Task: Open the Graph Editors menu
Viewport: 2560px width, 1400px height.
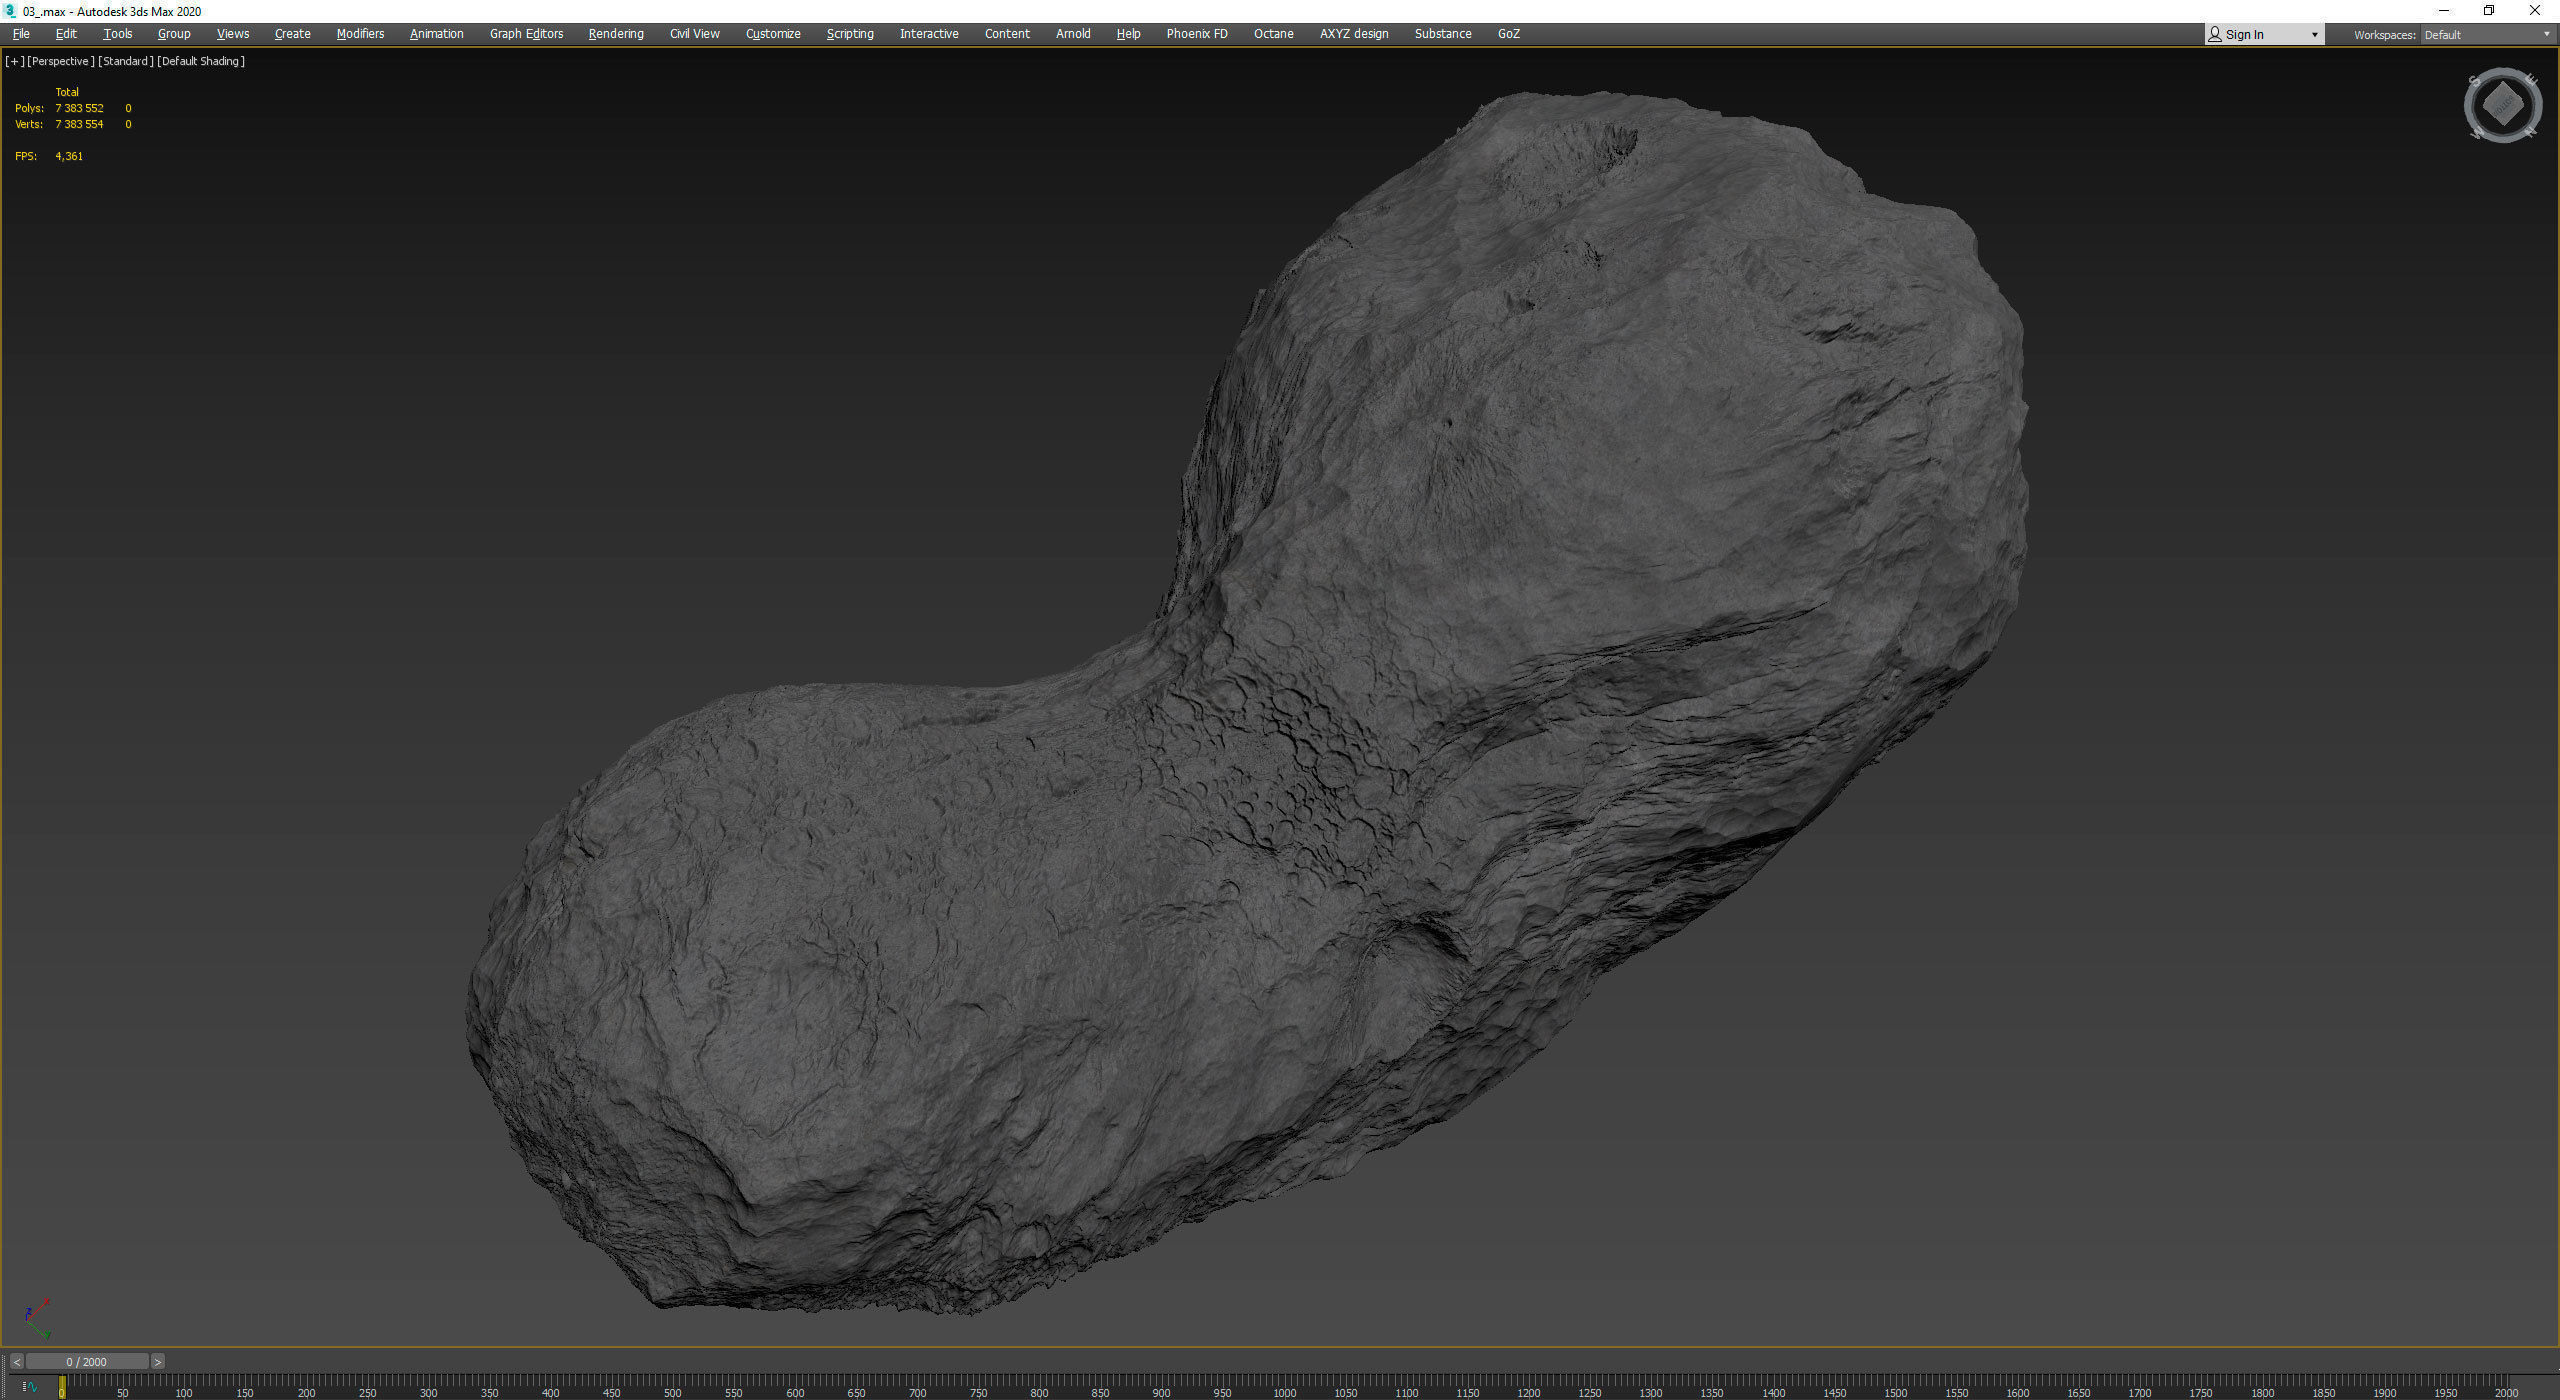Action: [x=526, y=34]
